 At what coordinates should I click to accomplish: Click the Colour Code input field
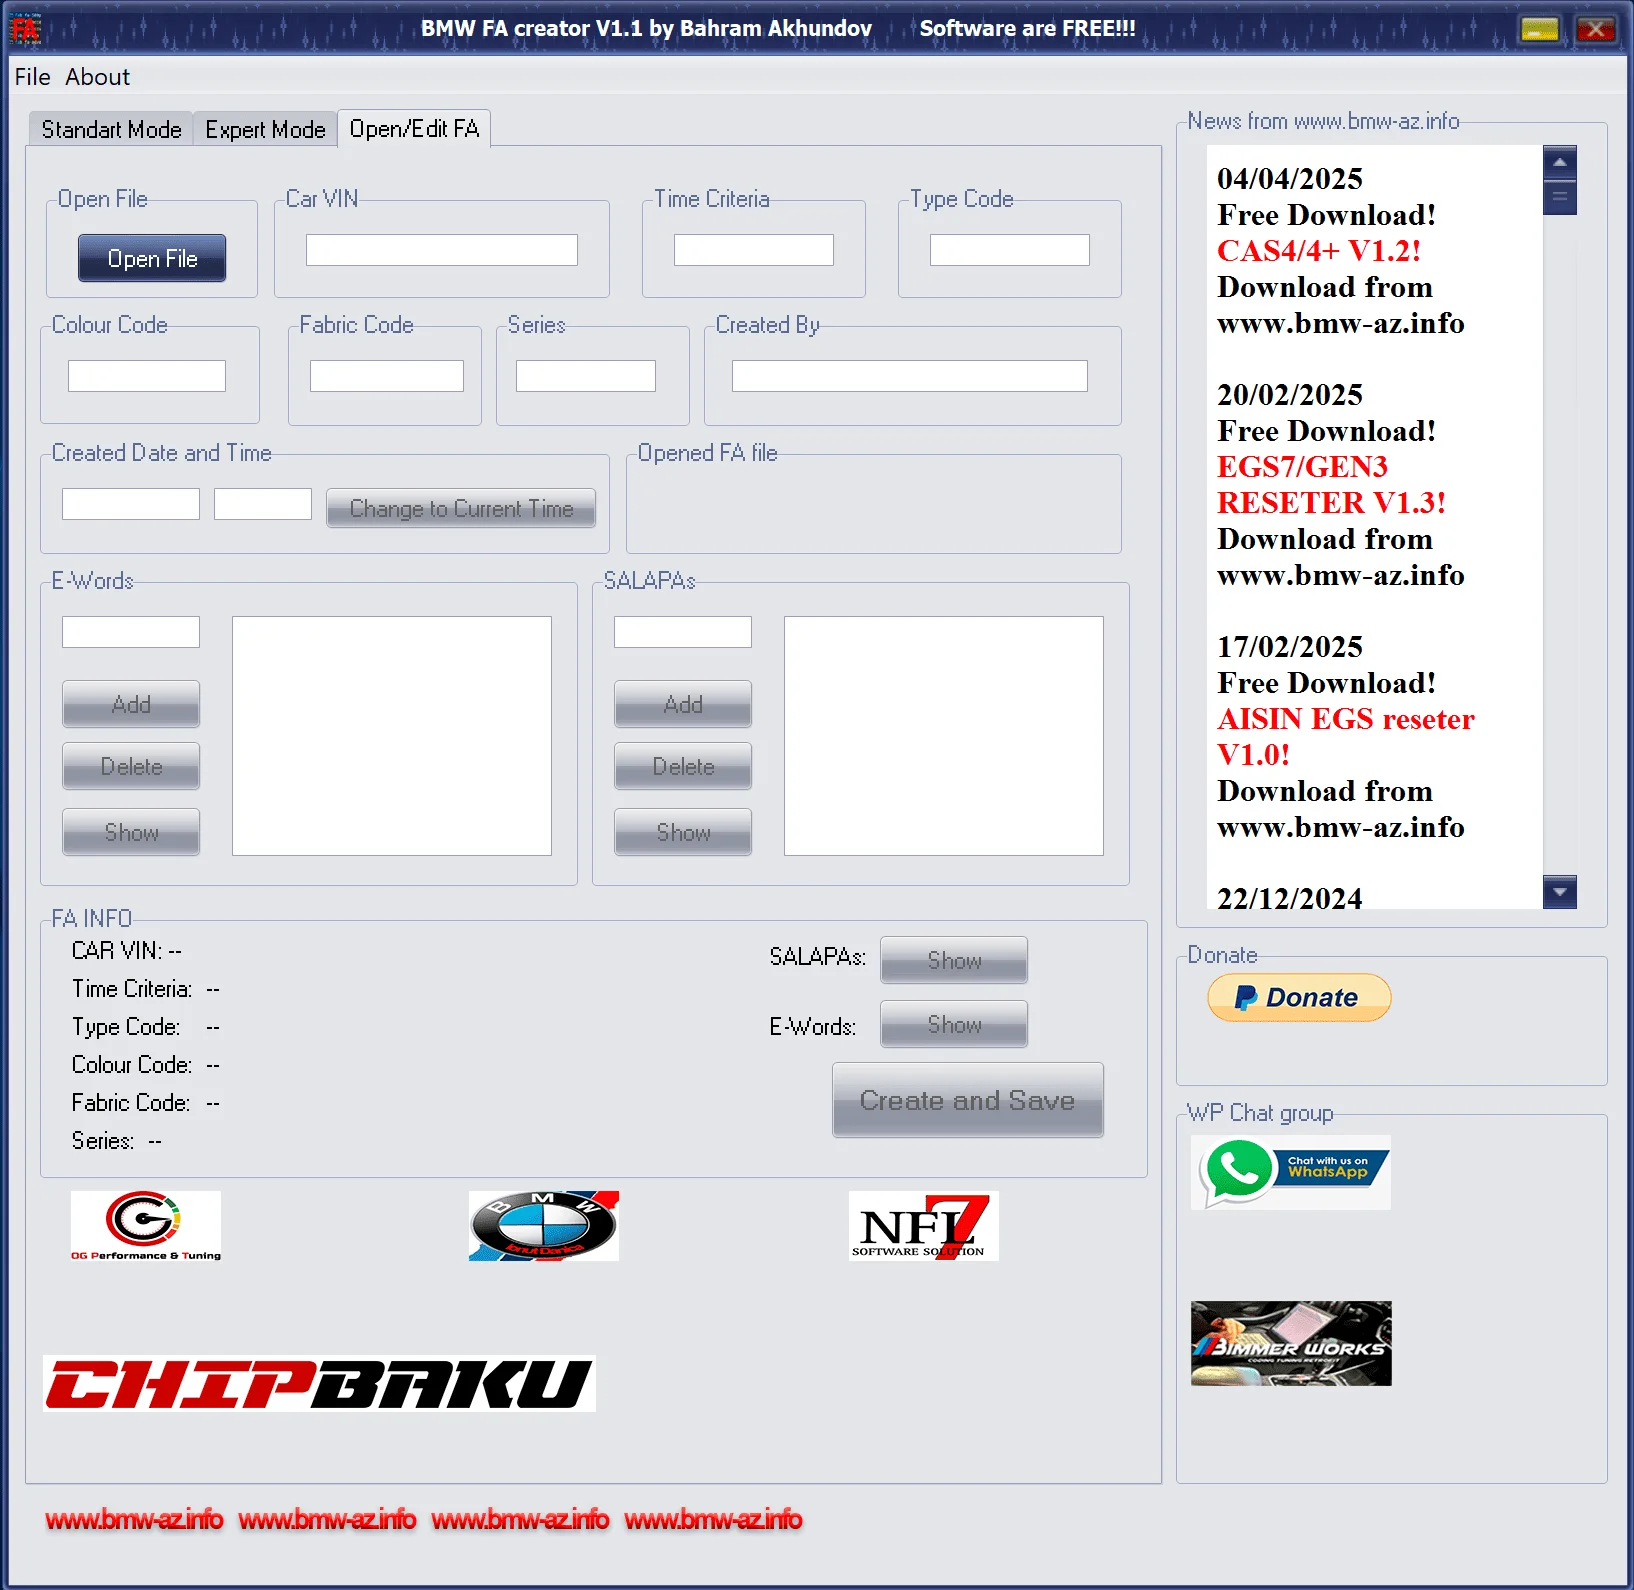point(147,376)
